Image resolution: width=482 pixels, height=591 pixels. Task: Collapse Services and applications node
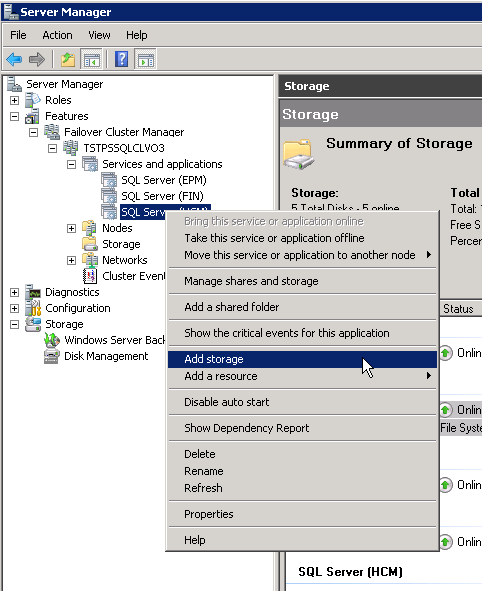(x=72, y=164)
